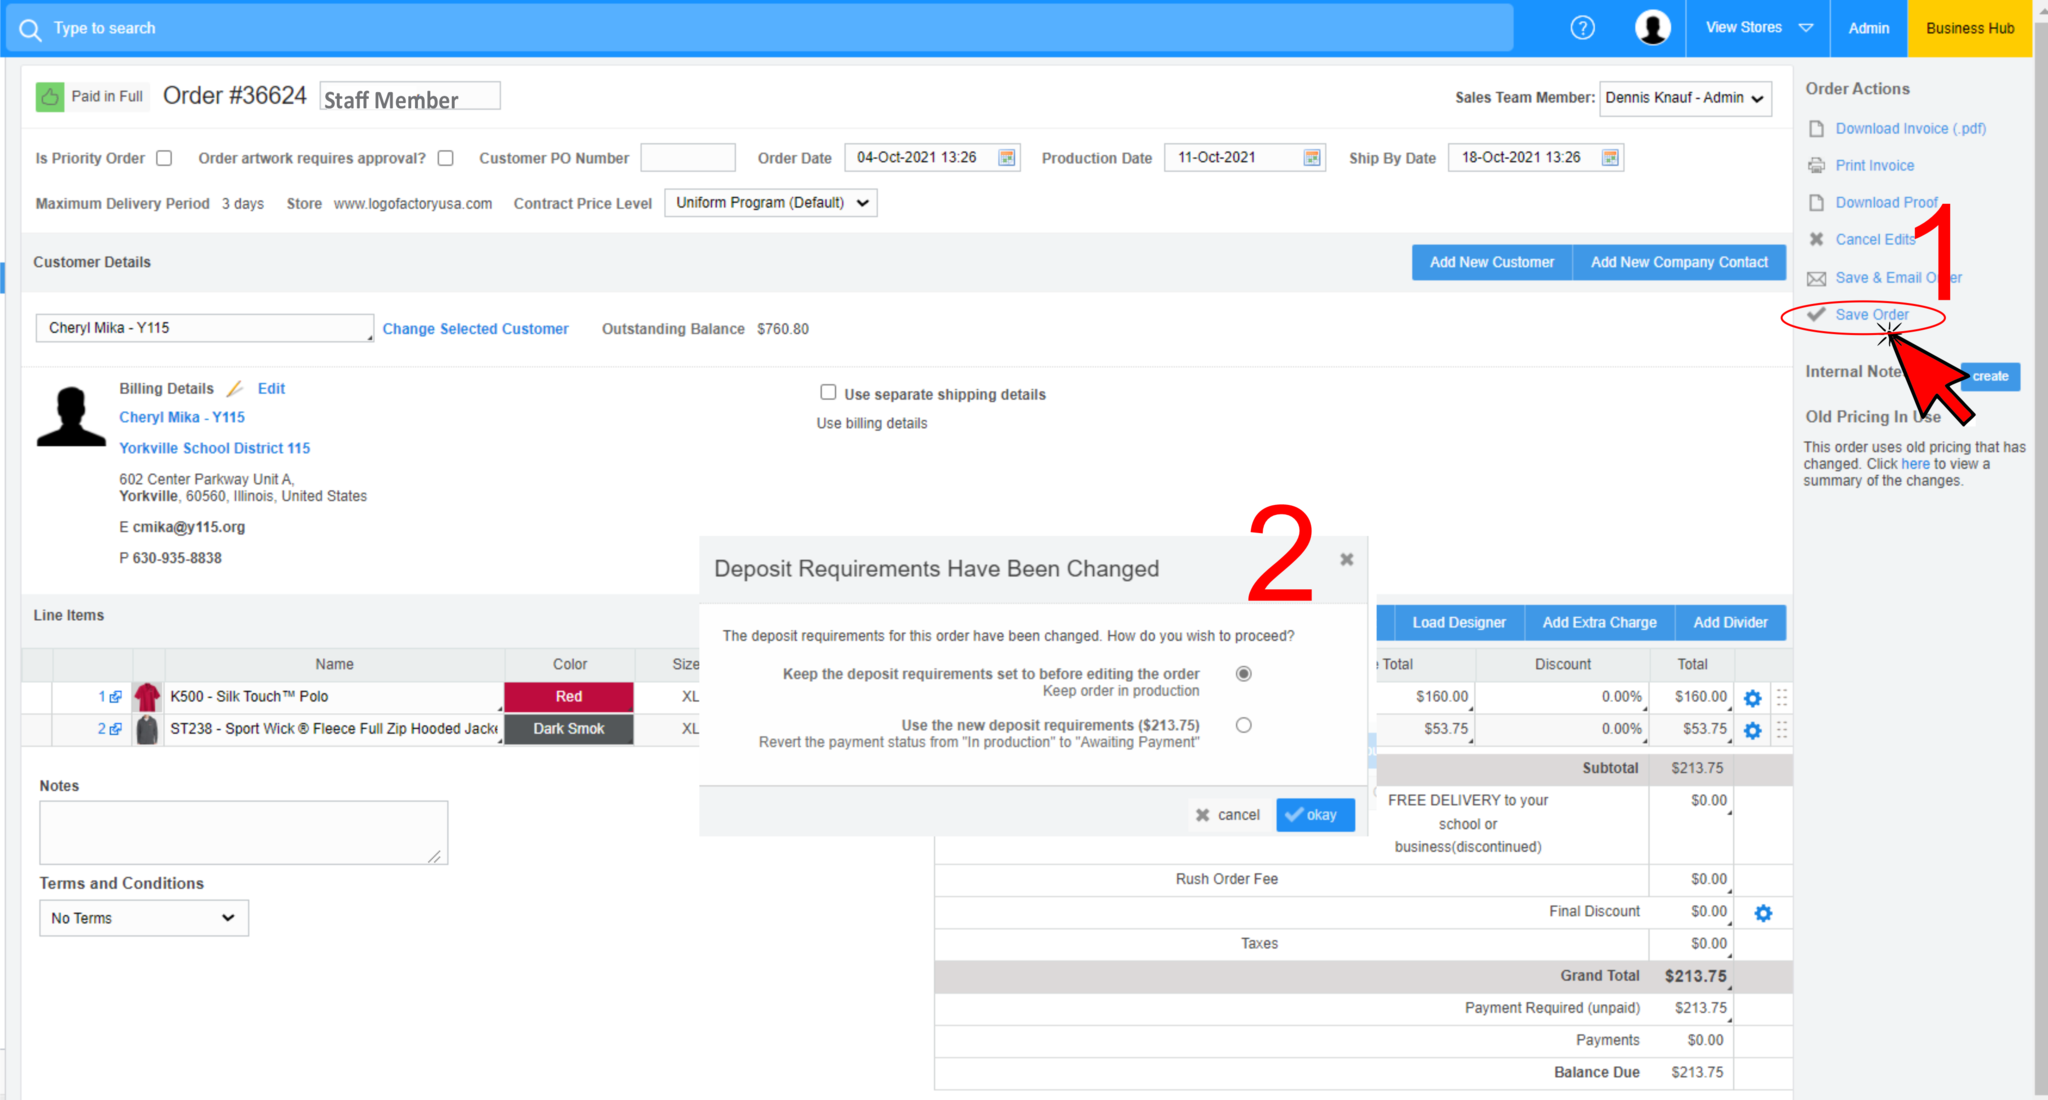Click pencil edit icon beside Billing Details
The image size is (2048, 1100).
[235, 389]
